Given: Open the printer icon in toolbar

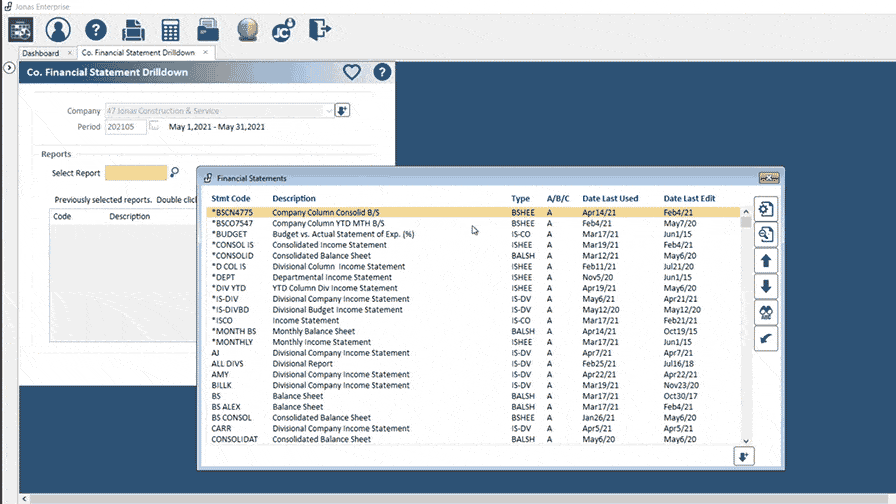Looking at the screenshot, I should point(133,30).
